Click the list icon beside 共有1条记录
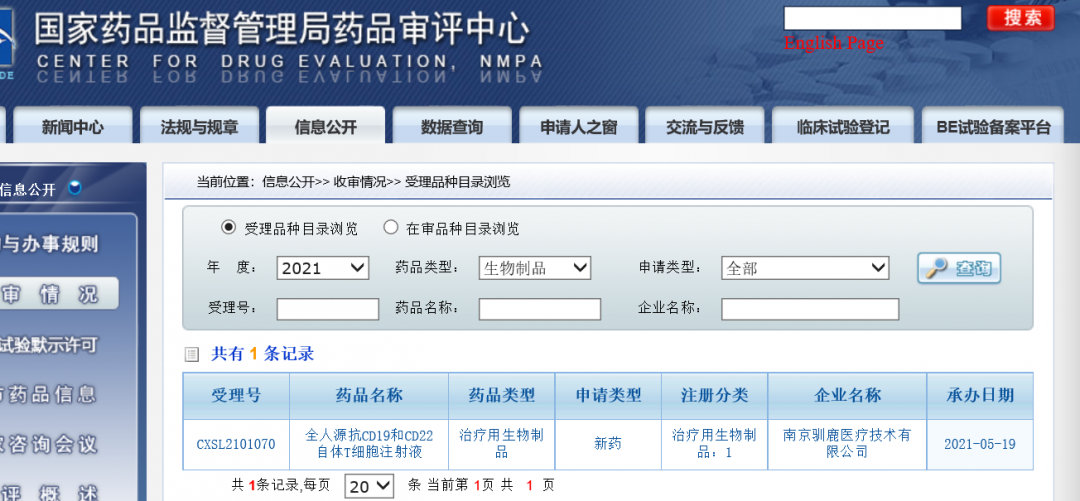 point(192,354)
